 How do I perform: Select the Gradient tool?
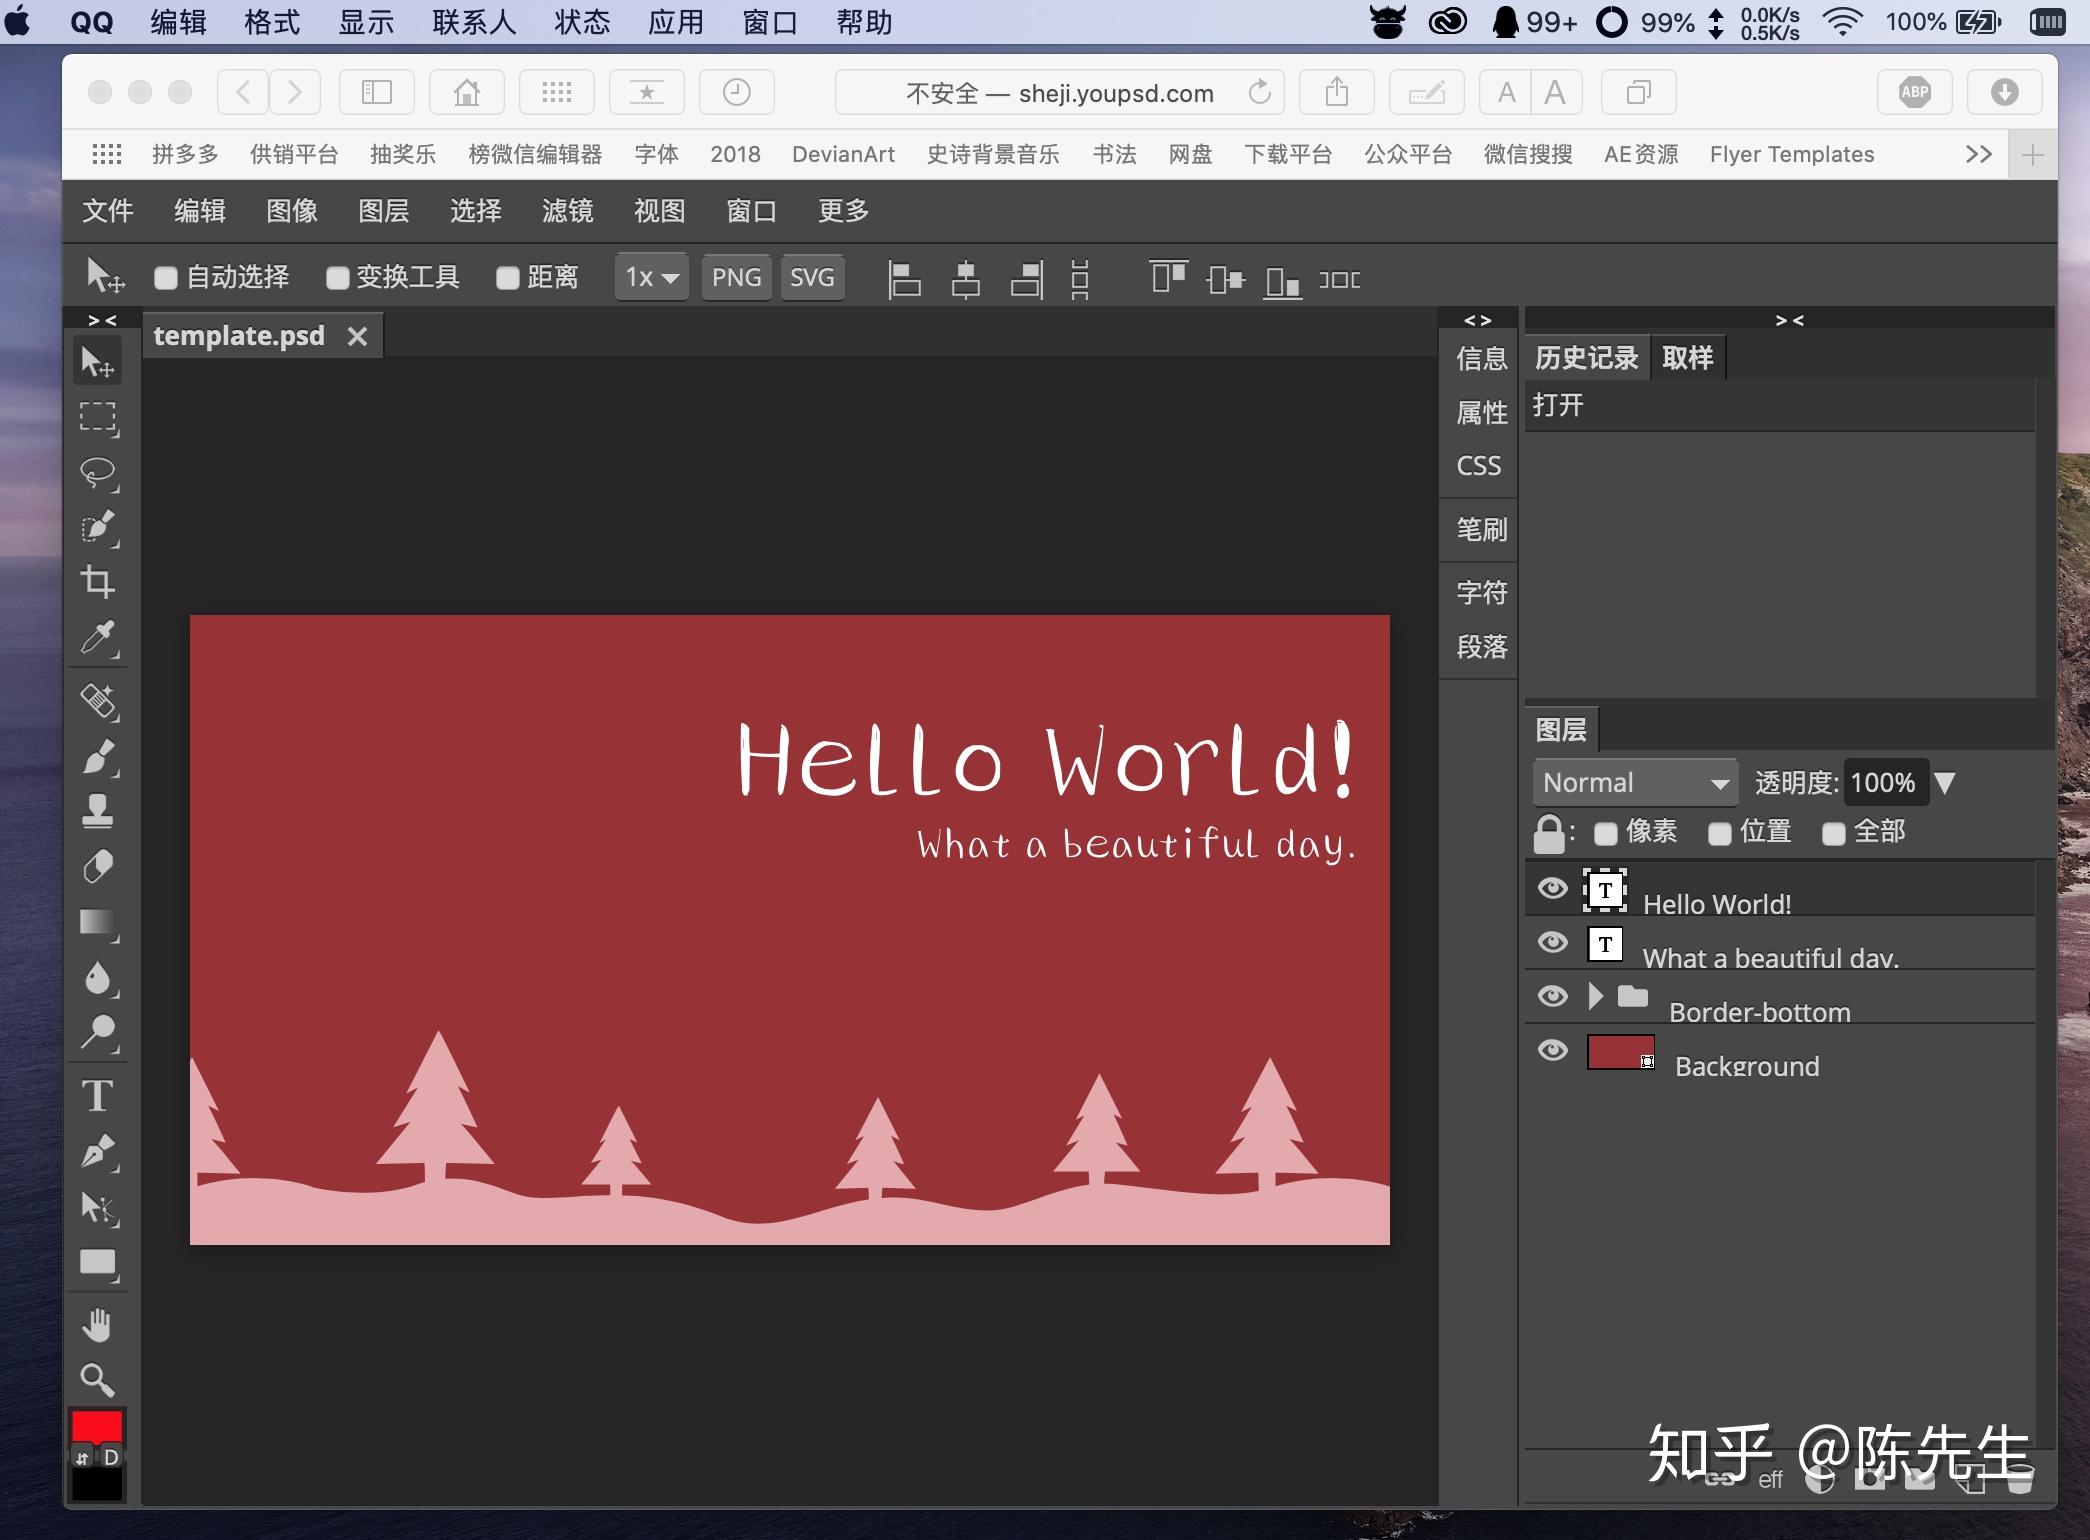coord(98,922)
